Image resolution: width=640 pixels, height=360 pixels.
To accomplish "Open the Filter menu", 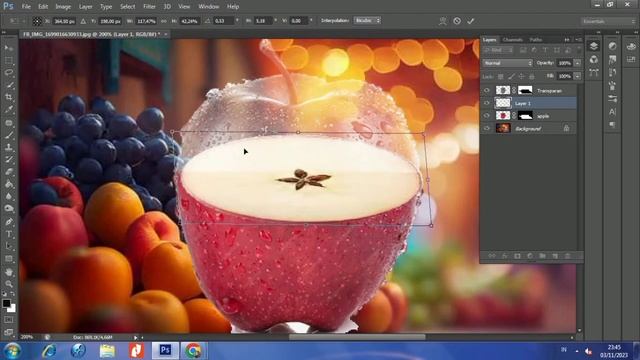I will pyautogui.click(x=149, y=7).
